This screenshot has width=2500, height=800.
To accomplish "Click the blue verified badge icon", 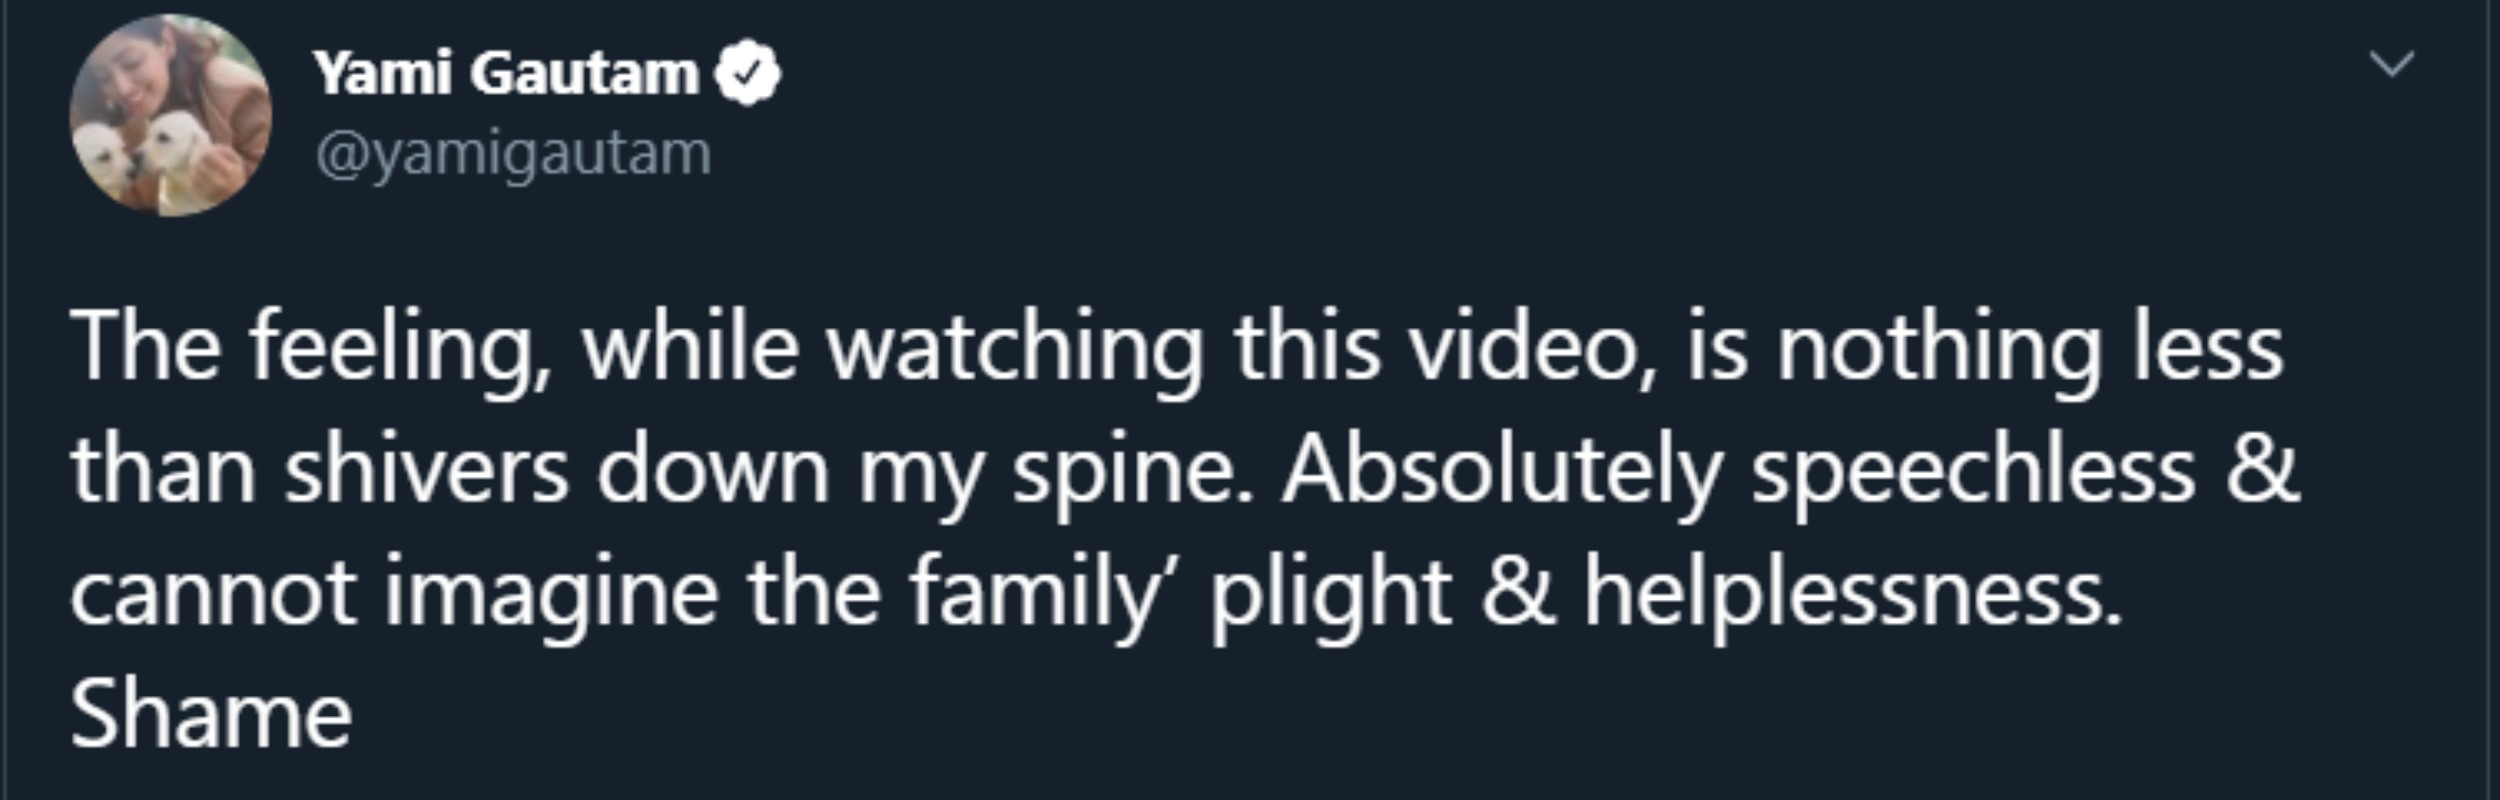I will [749, 74].
